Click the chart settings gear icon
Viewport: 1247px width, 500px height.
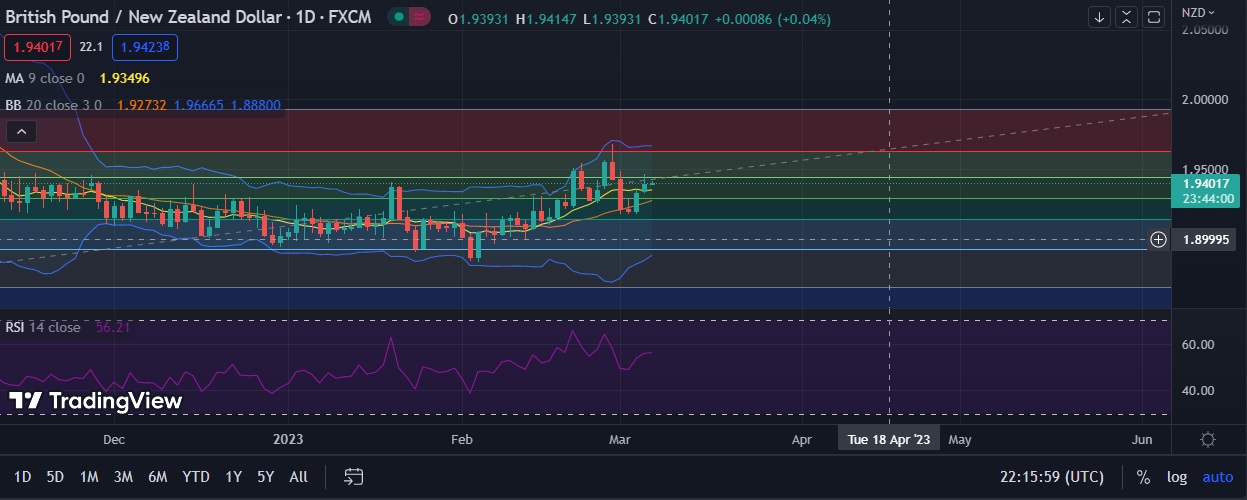pos(1208,439)
